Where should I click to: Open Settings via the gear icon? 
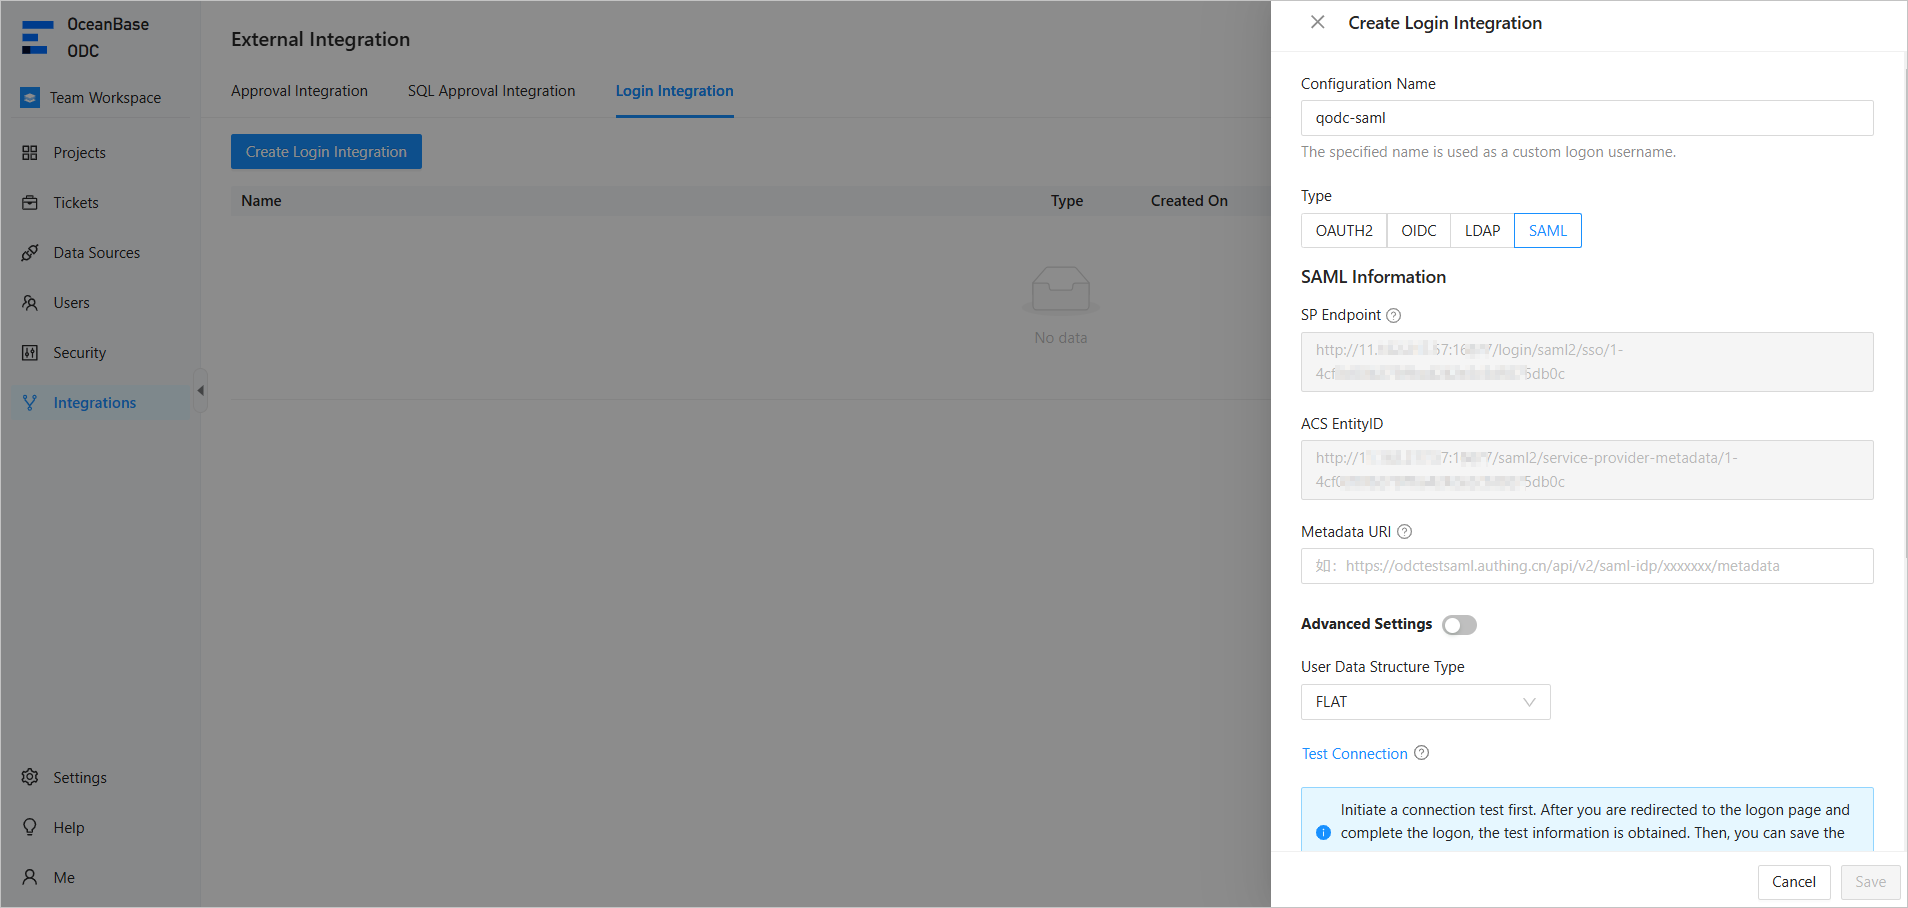pyautogui.click(x=30, y=778)
